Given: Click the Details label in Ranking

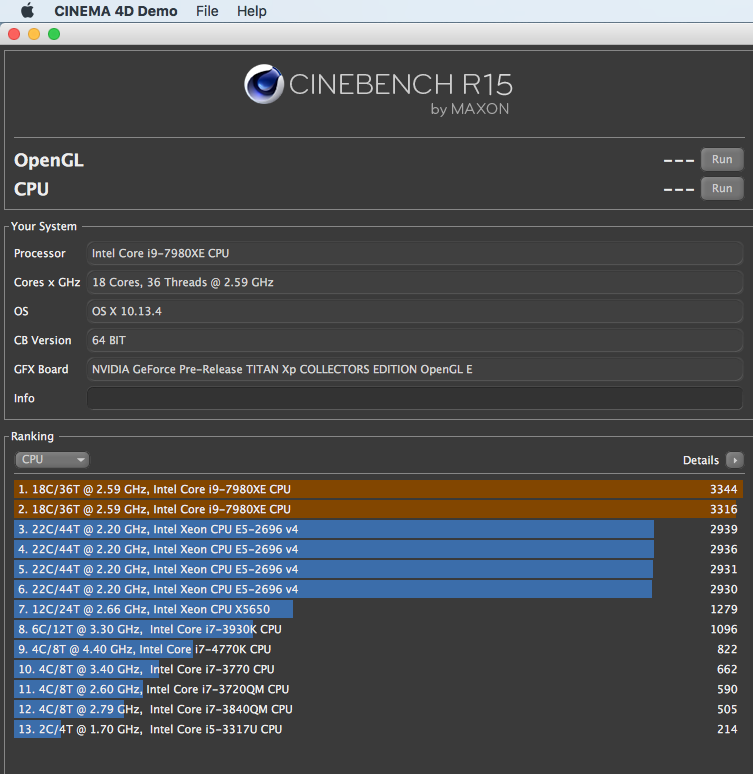Looking at the screenshot, I should coord(701,460).
